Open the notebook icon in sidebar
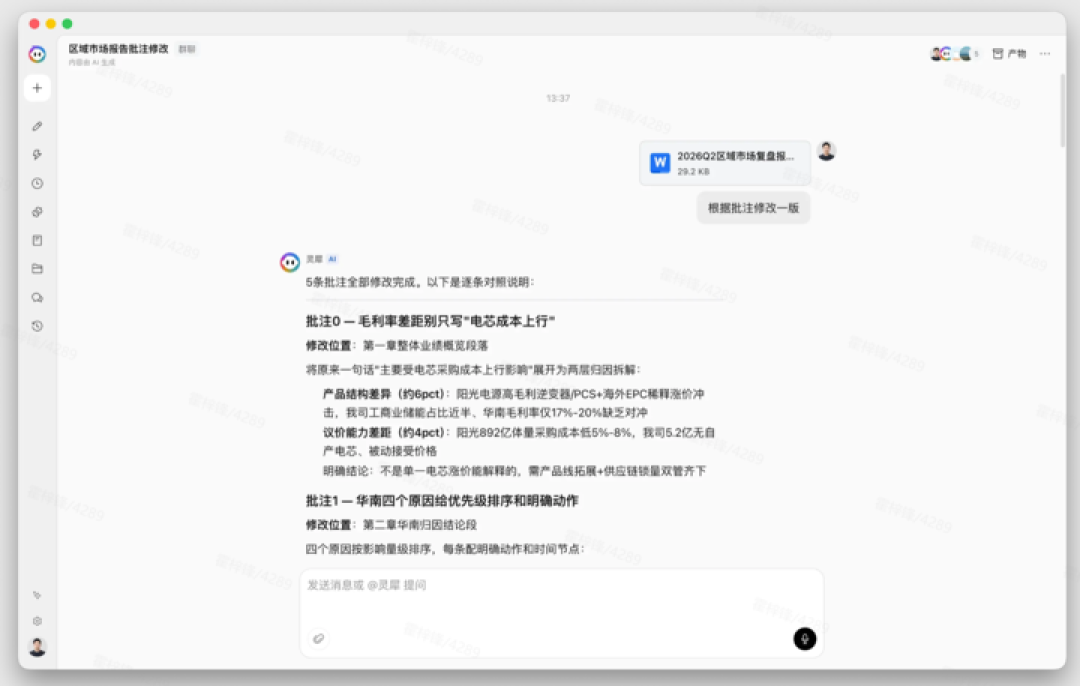Screen dimensions: 1080x686 pos(37,240)
